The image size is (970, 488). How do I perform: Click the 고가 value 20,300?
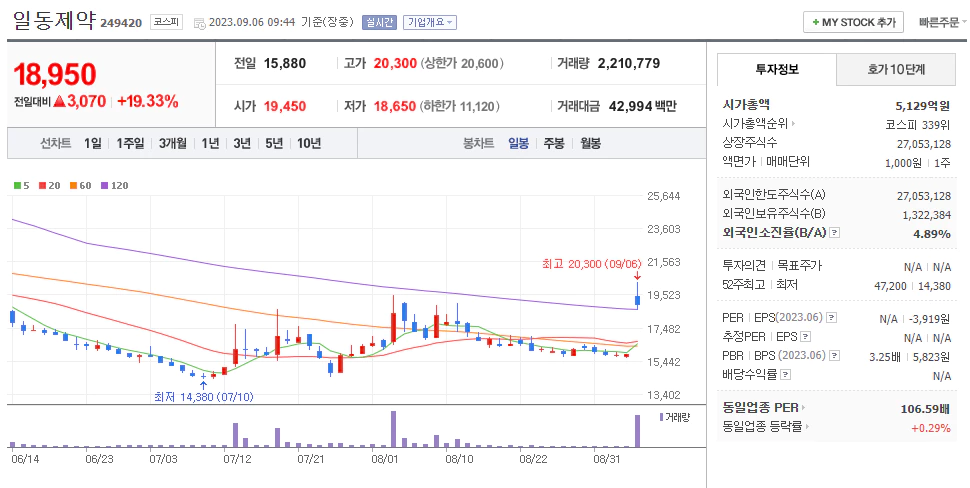(395, 63)
